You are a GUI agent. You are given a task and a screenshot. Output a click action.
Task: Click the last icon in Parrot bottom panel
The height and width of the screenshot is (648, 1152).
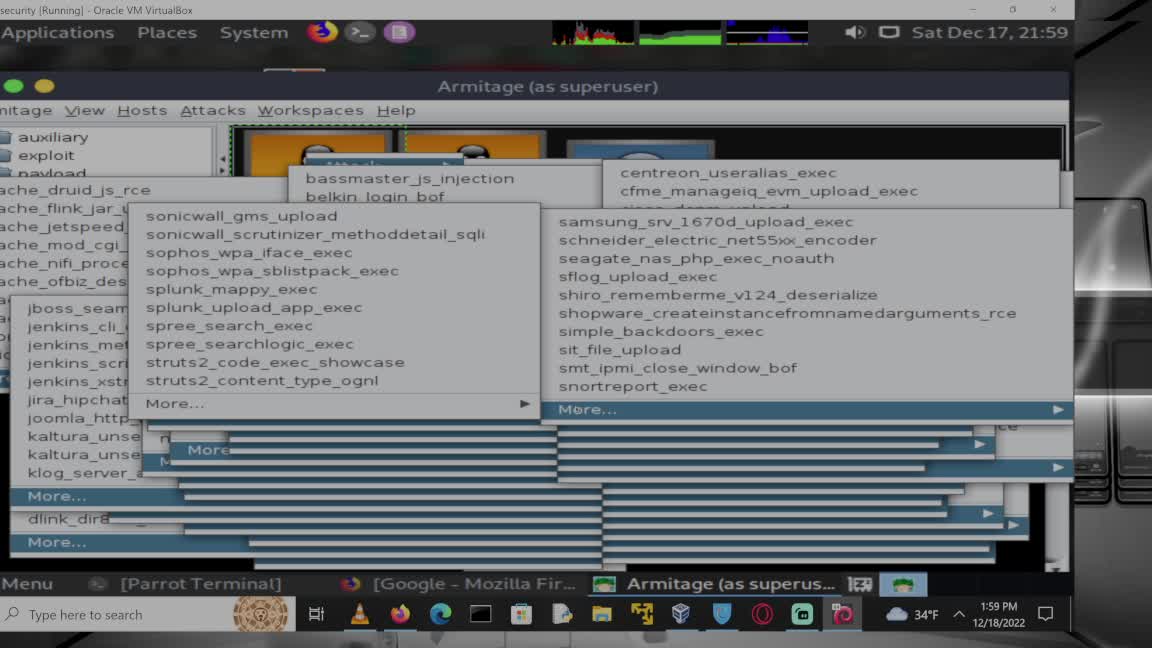[x=903, y=584]
